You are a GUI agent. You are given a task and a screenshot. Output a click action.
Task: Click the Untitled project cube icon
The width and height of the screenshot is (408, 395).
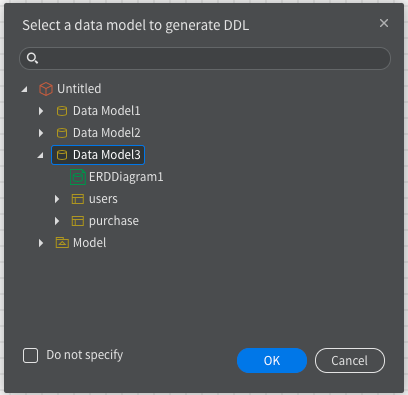tap(46, 89)
